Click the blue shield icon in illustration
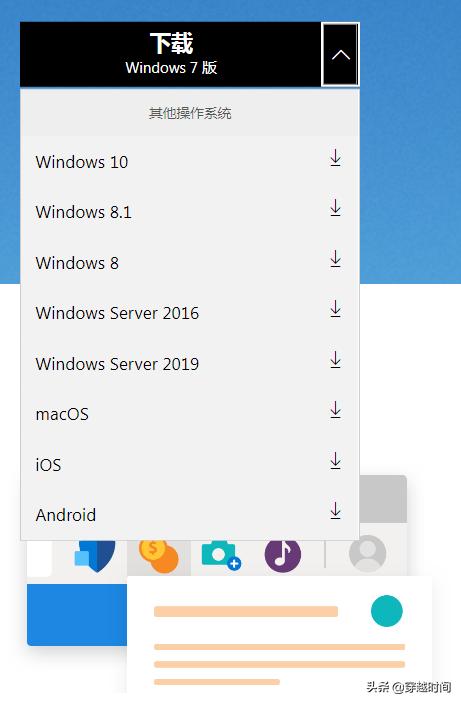Screen dimensions: 461x703 click(95, 556)
